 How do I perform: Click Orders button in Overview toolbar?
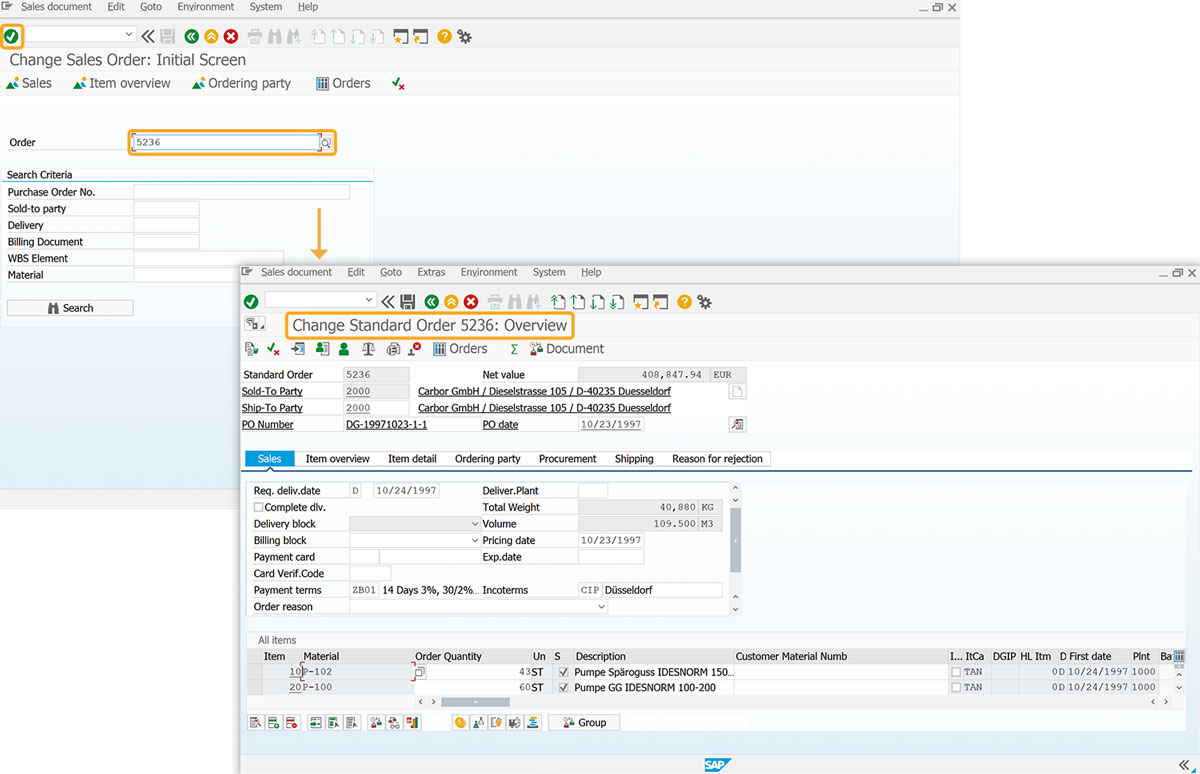coord(460,349)
